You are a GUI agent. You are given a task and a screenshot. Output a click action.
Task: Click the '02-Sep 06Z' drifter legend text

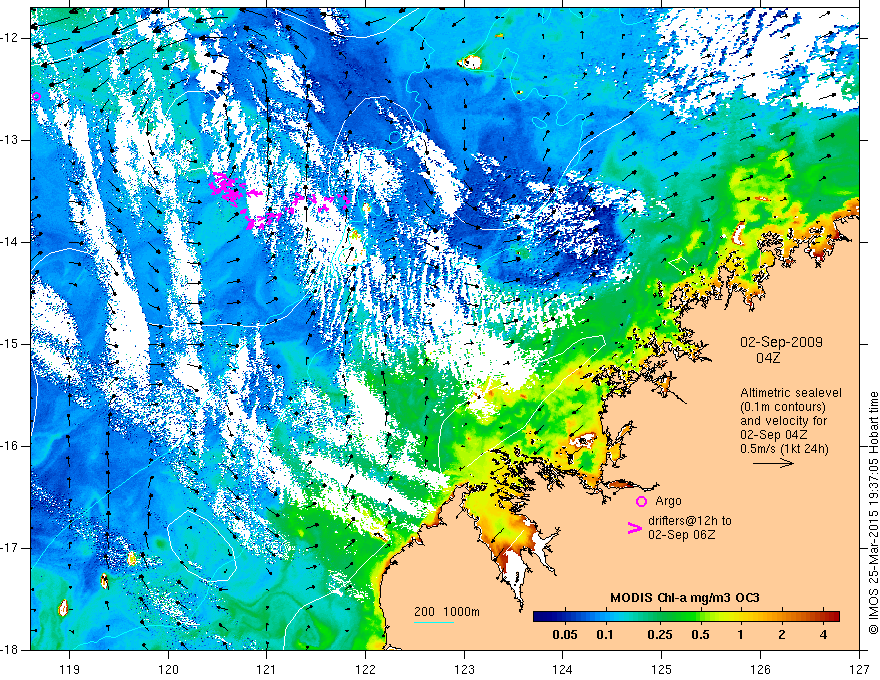681,535
